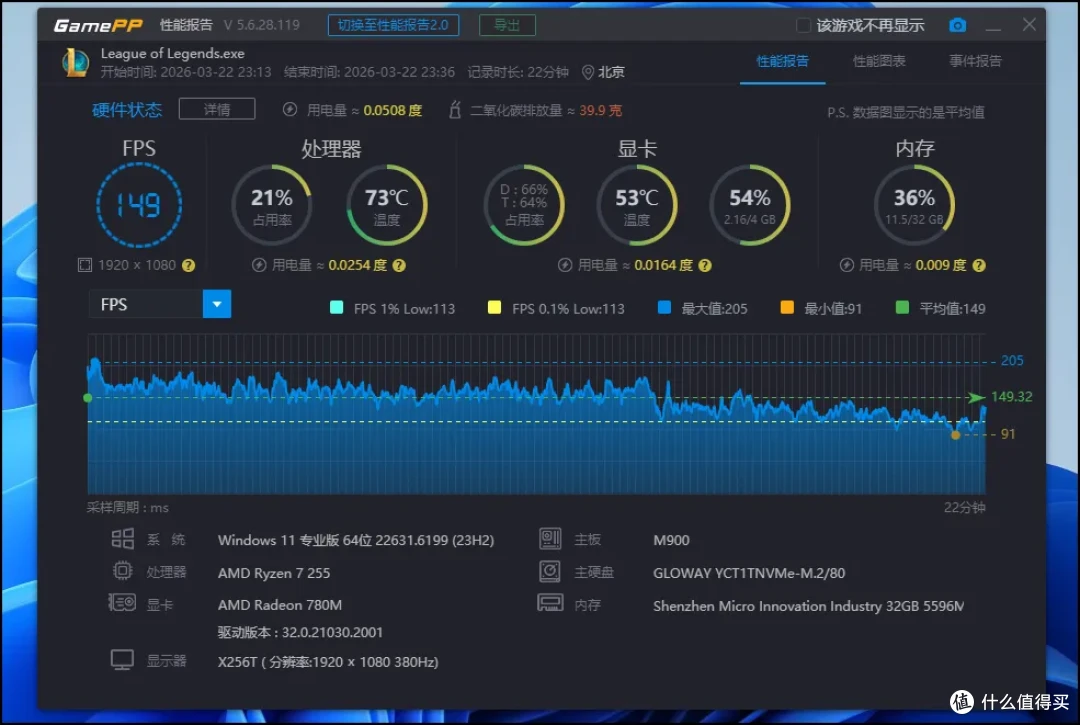
Task: Click the CPU temperature 73℃ gauge
Action: click(386, 205)
